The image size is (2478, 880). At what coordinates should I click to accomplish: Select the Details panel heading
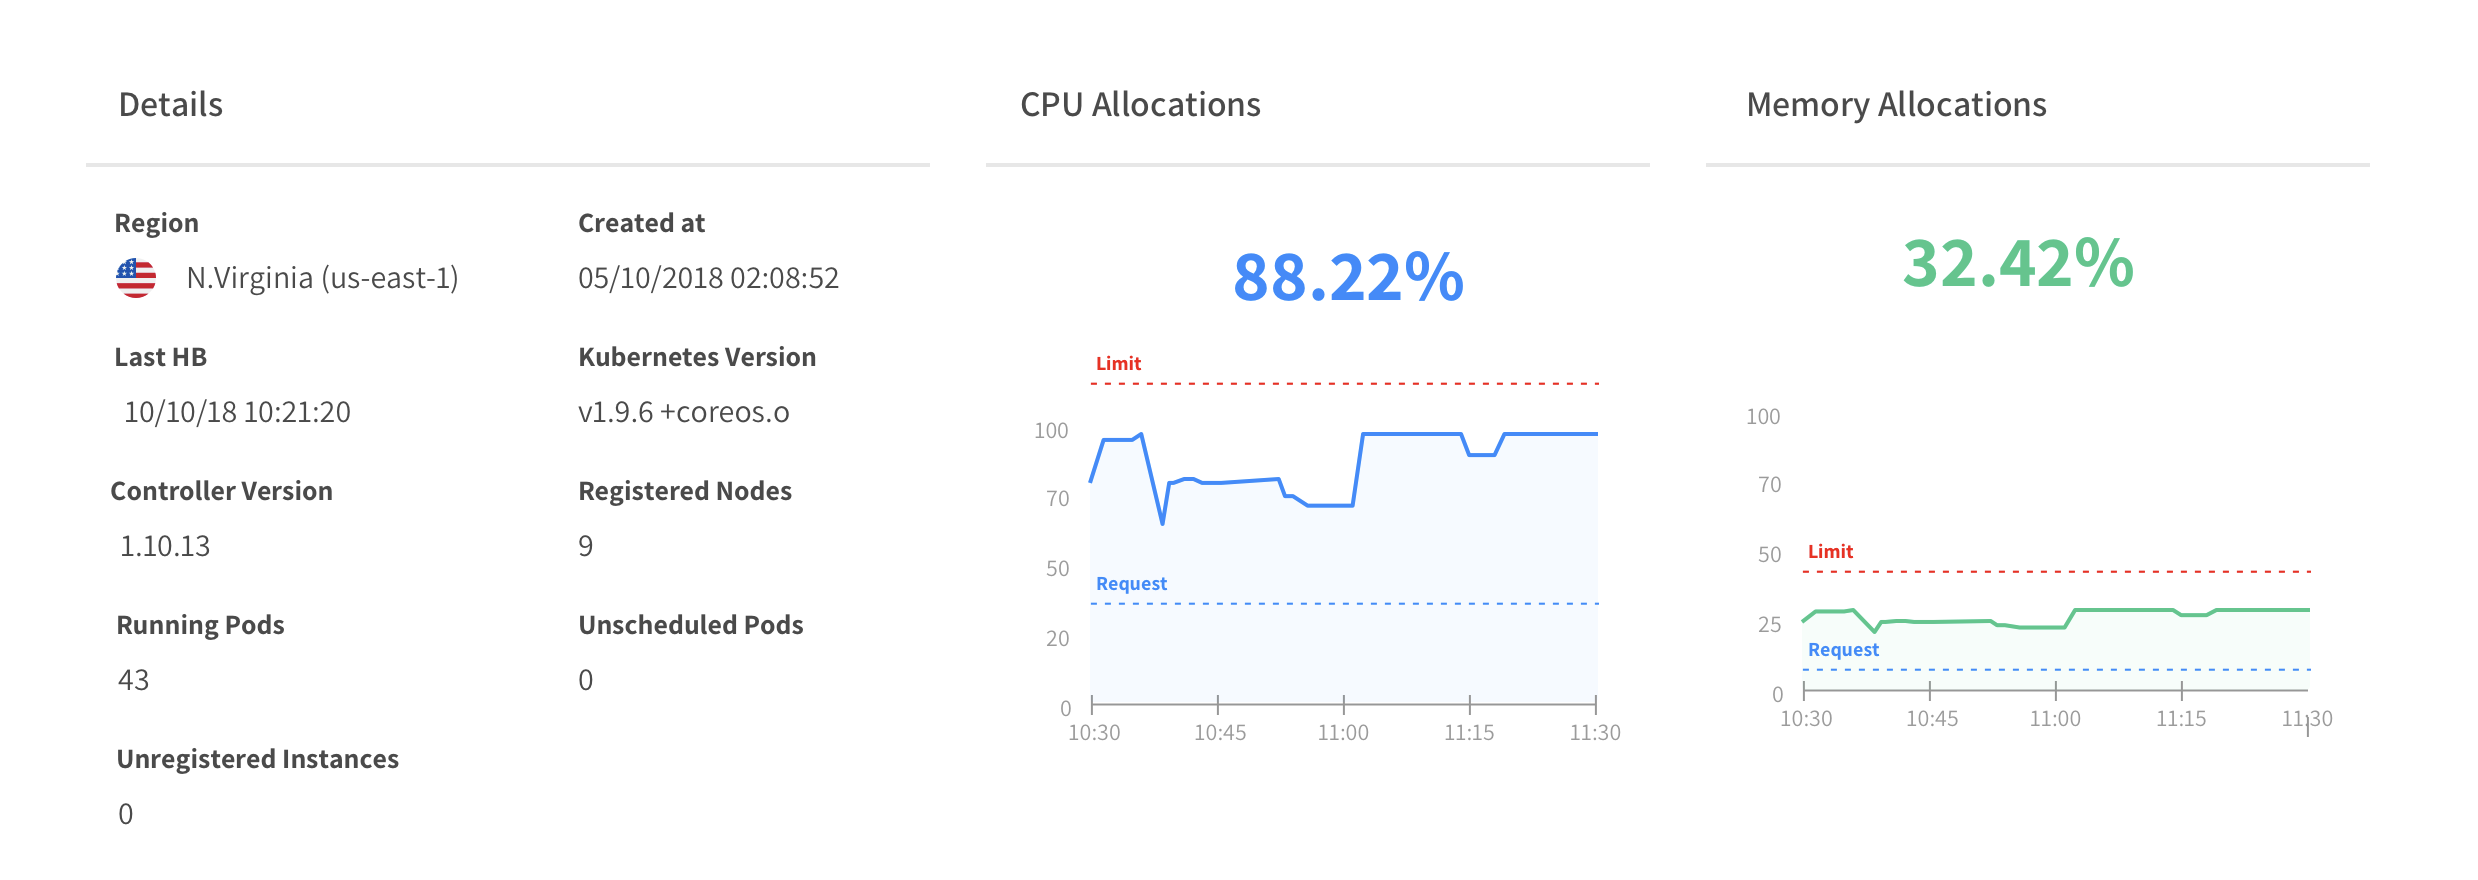[170, 105]
